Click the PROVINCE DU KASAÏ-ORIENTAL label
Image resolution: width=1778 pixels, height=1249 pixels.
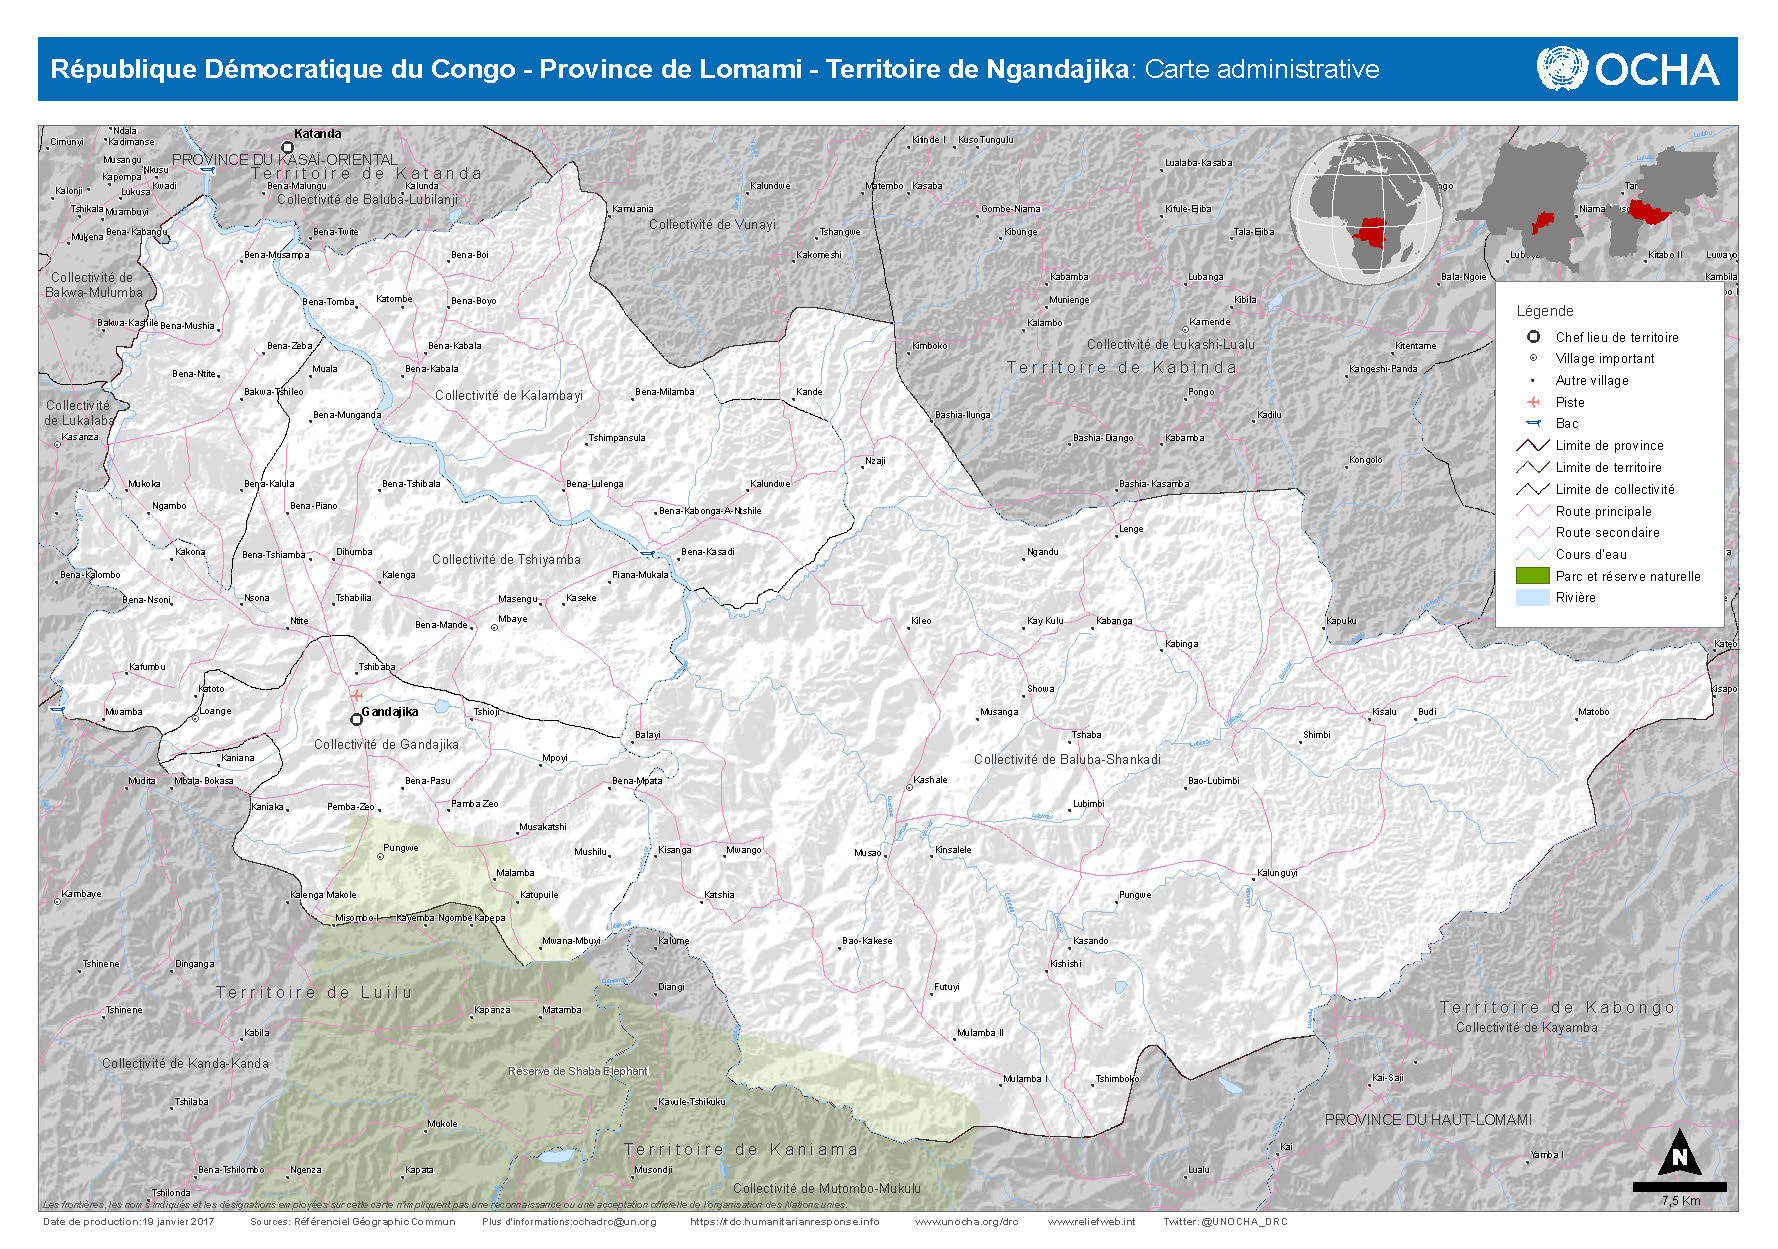285,159
